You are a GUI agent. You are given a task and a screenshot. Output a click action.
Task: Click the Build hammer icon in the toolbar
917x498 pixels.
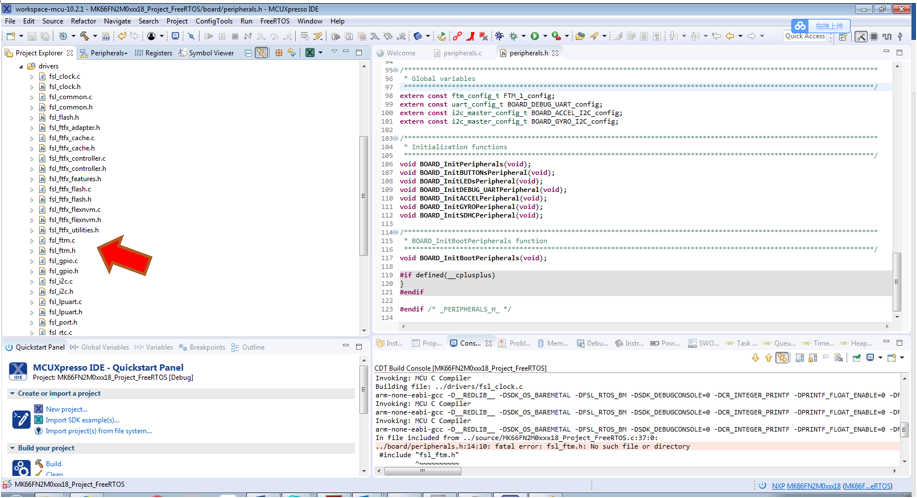click(x=85, y=36)
